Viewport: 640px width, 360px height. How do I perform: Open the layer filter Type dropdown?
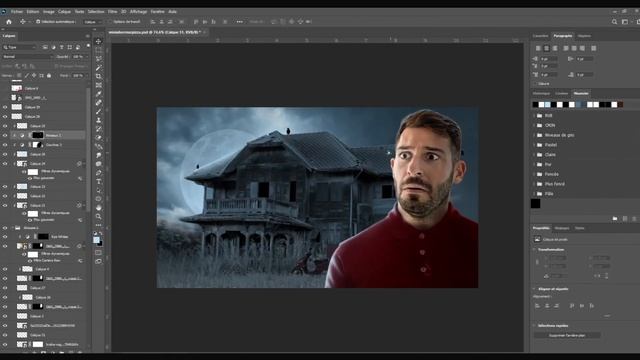pyautogui.click(x=20, y=47)
